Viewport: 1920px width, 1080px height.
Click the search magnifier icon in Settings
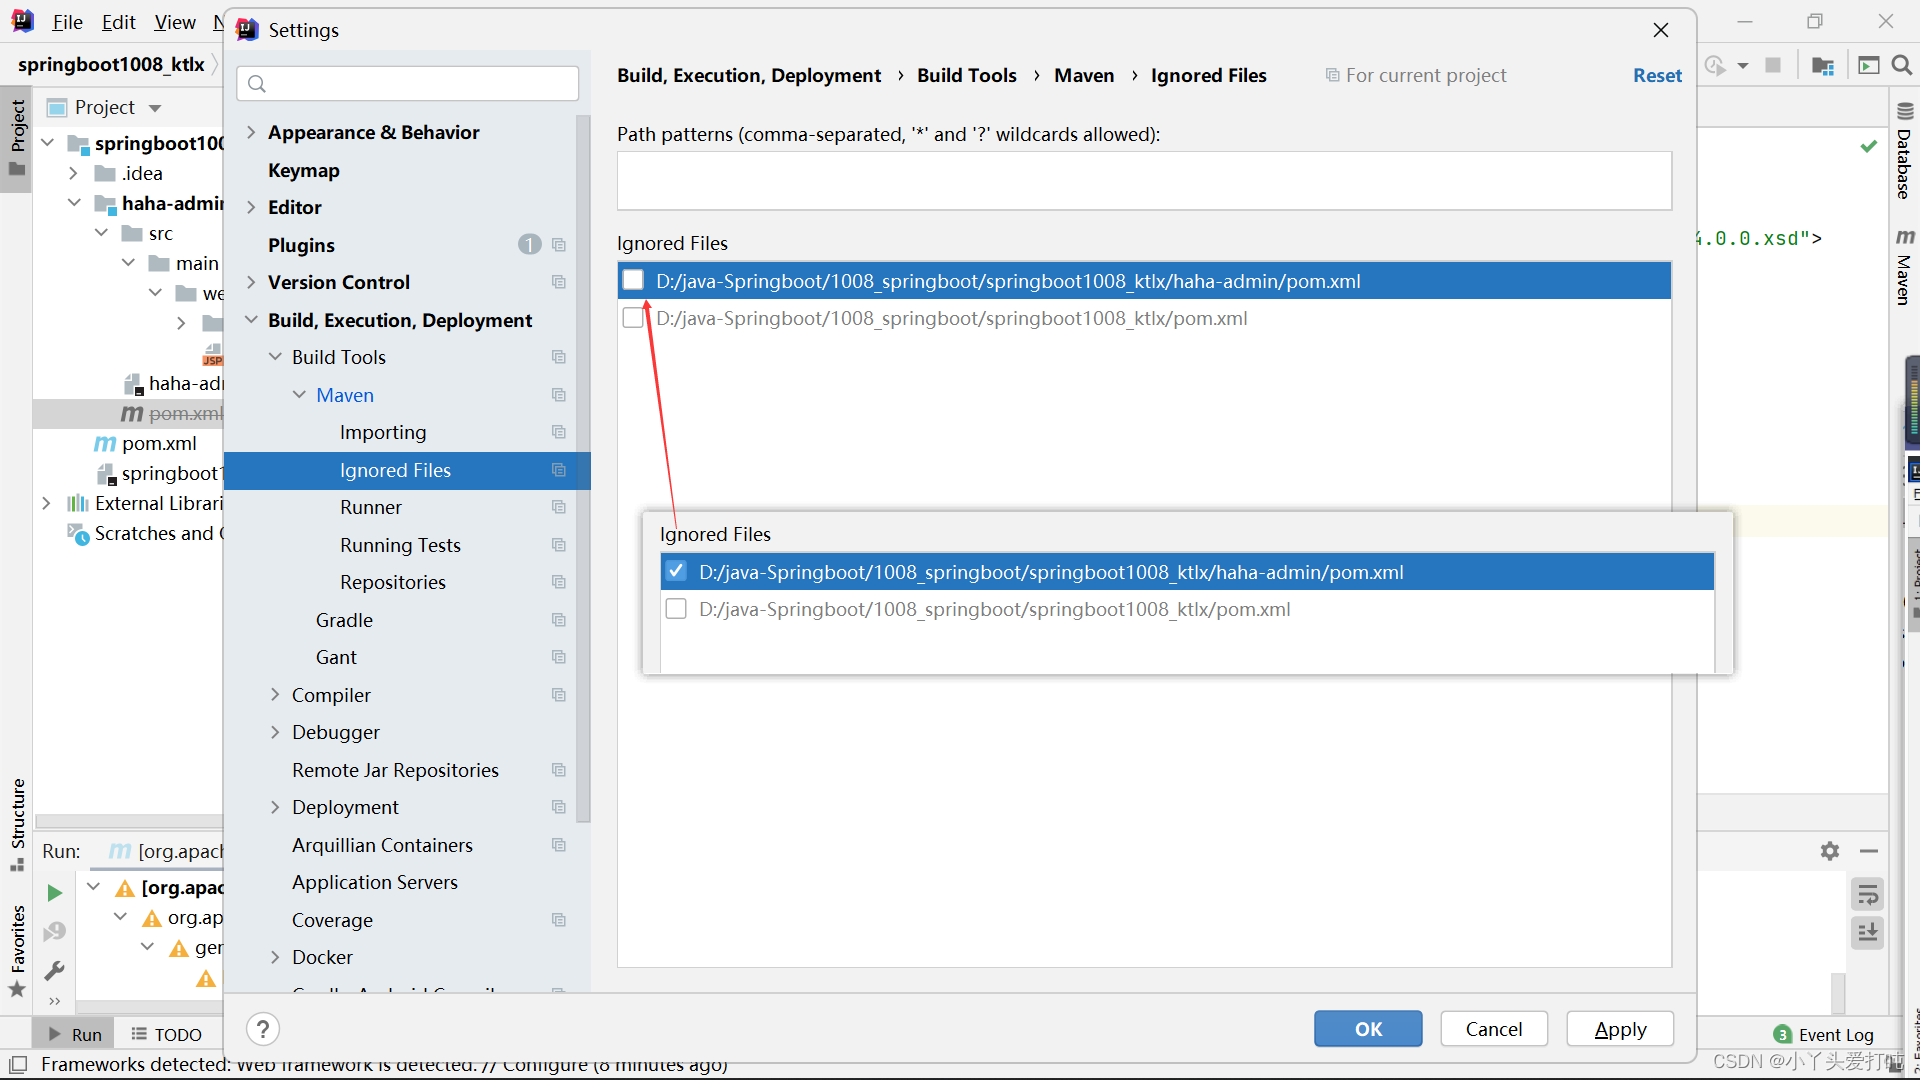click(x=258, y=84)
